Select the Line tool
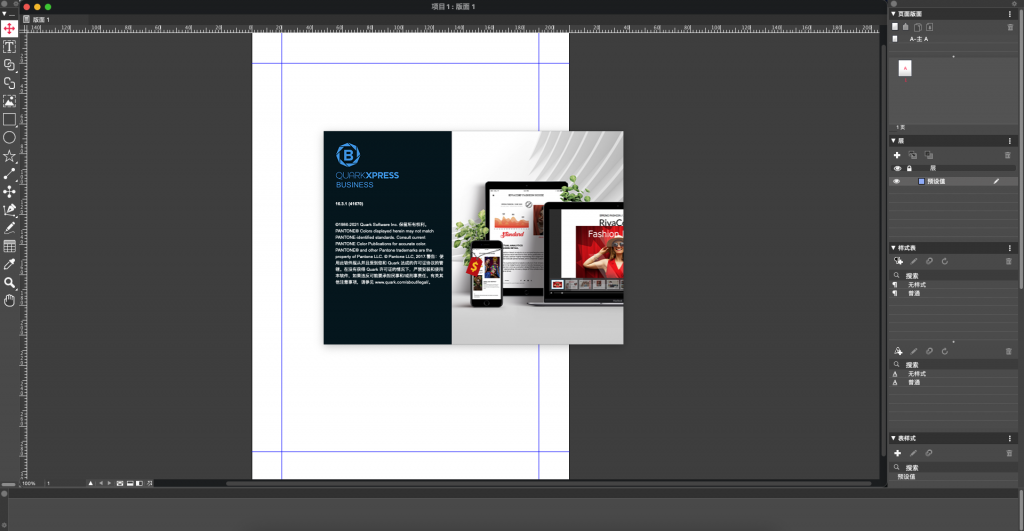The image size is (1024, 531). 9,174
